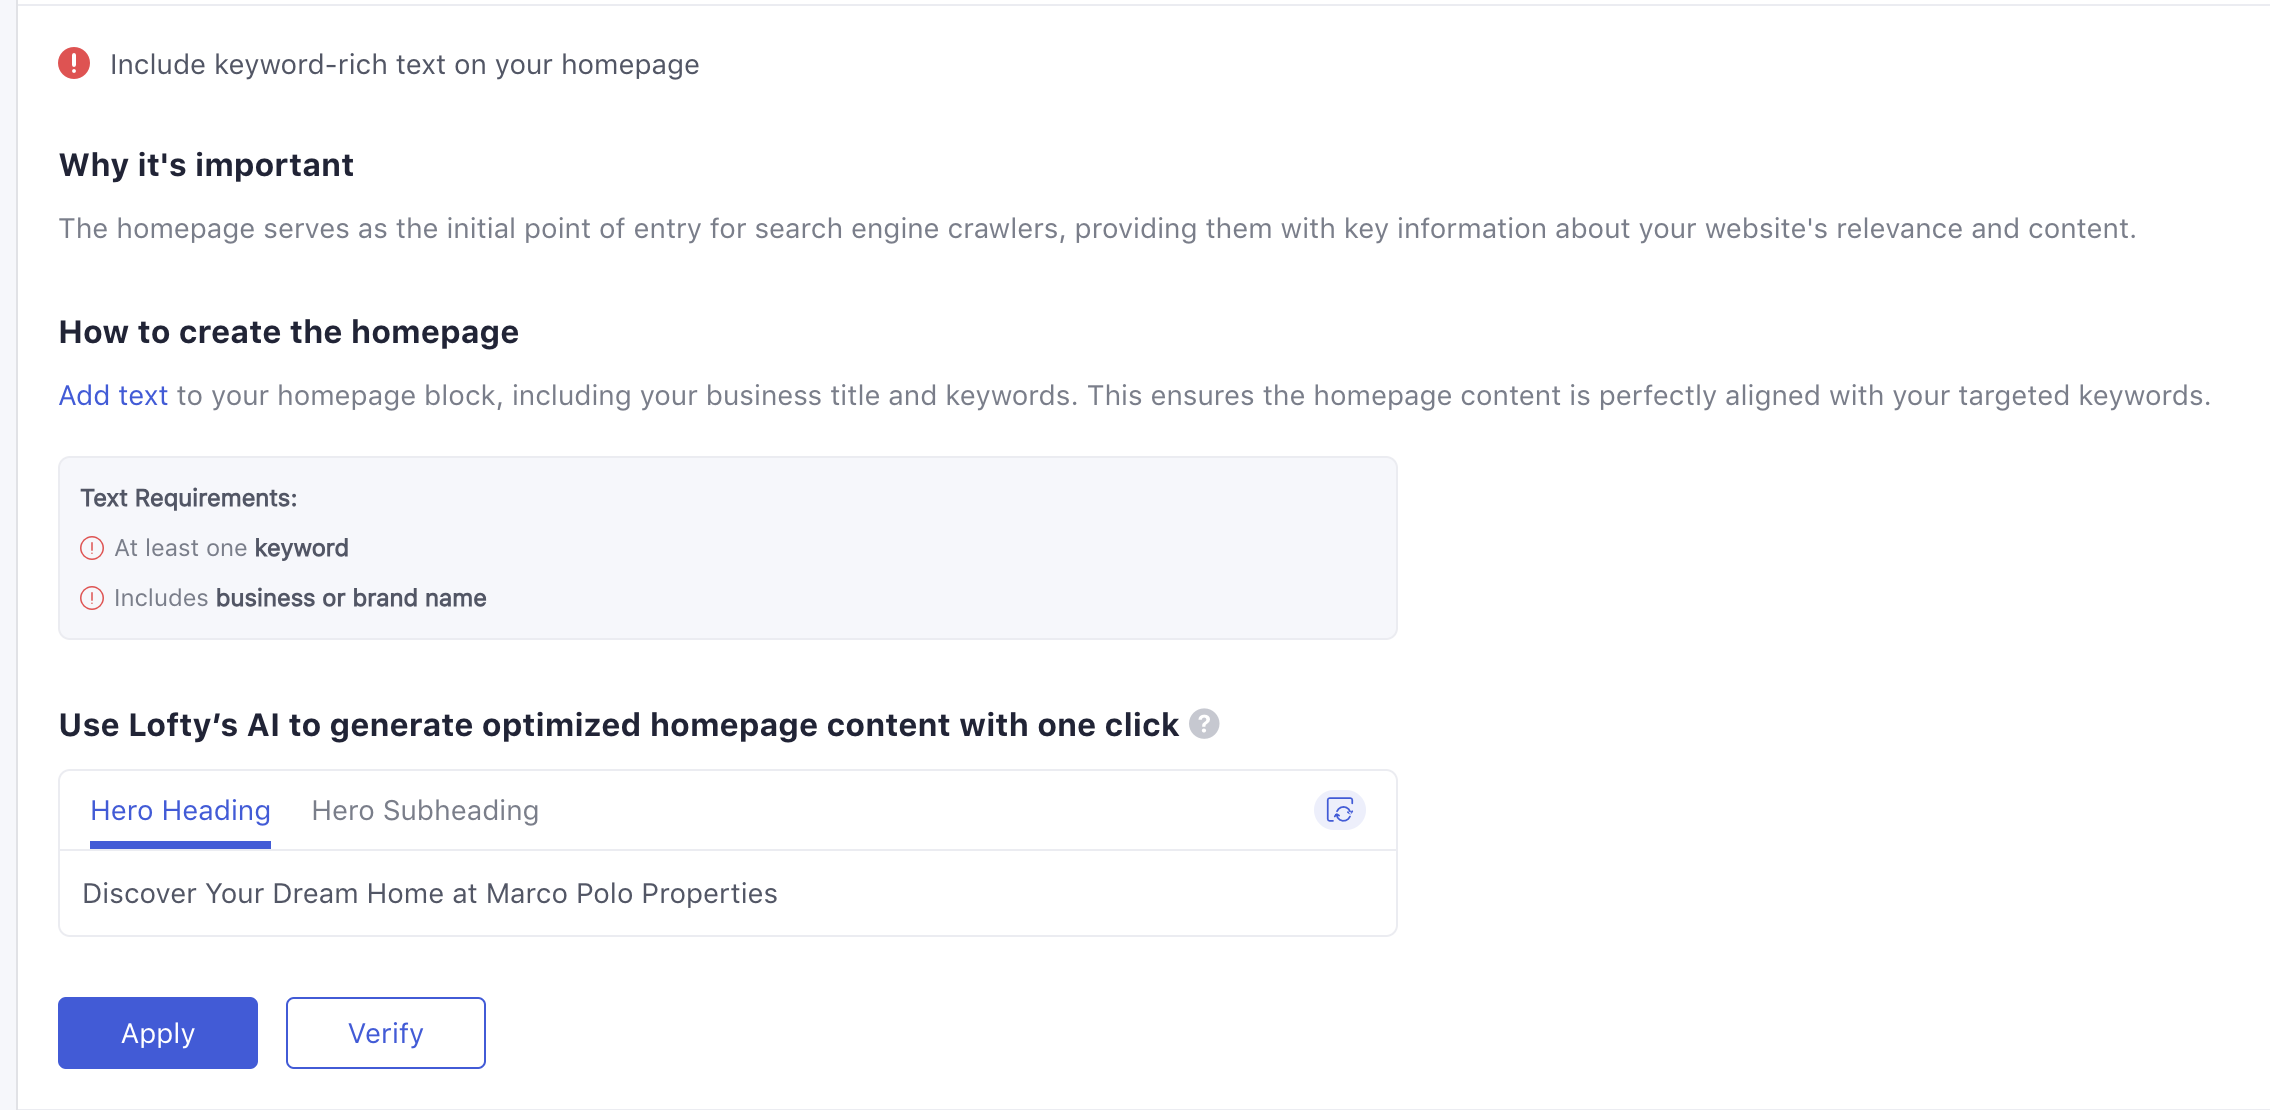Click 'Includes business or brand name' requirement

300,598
